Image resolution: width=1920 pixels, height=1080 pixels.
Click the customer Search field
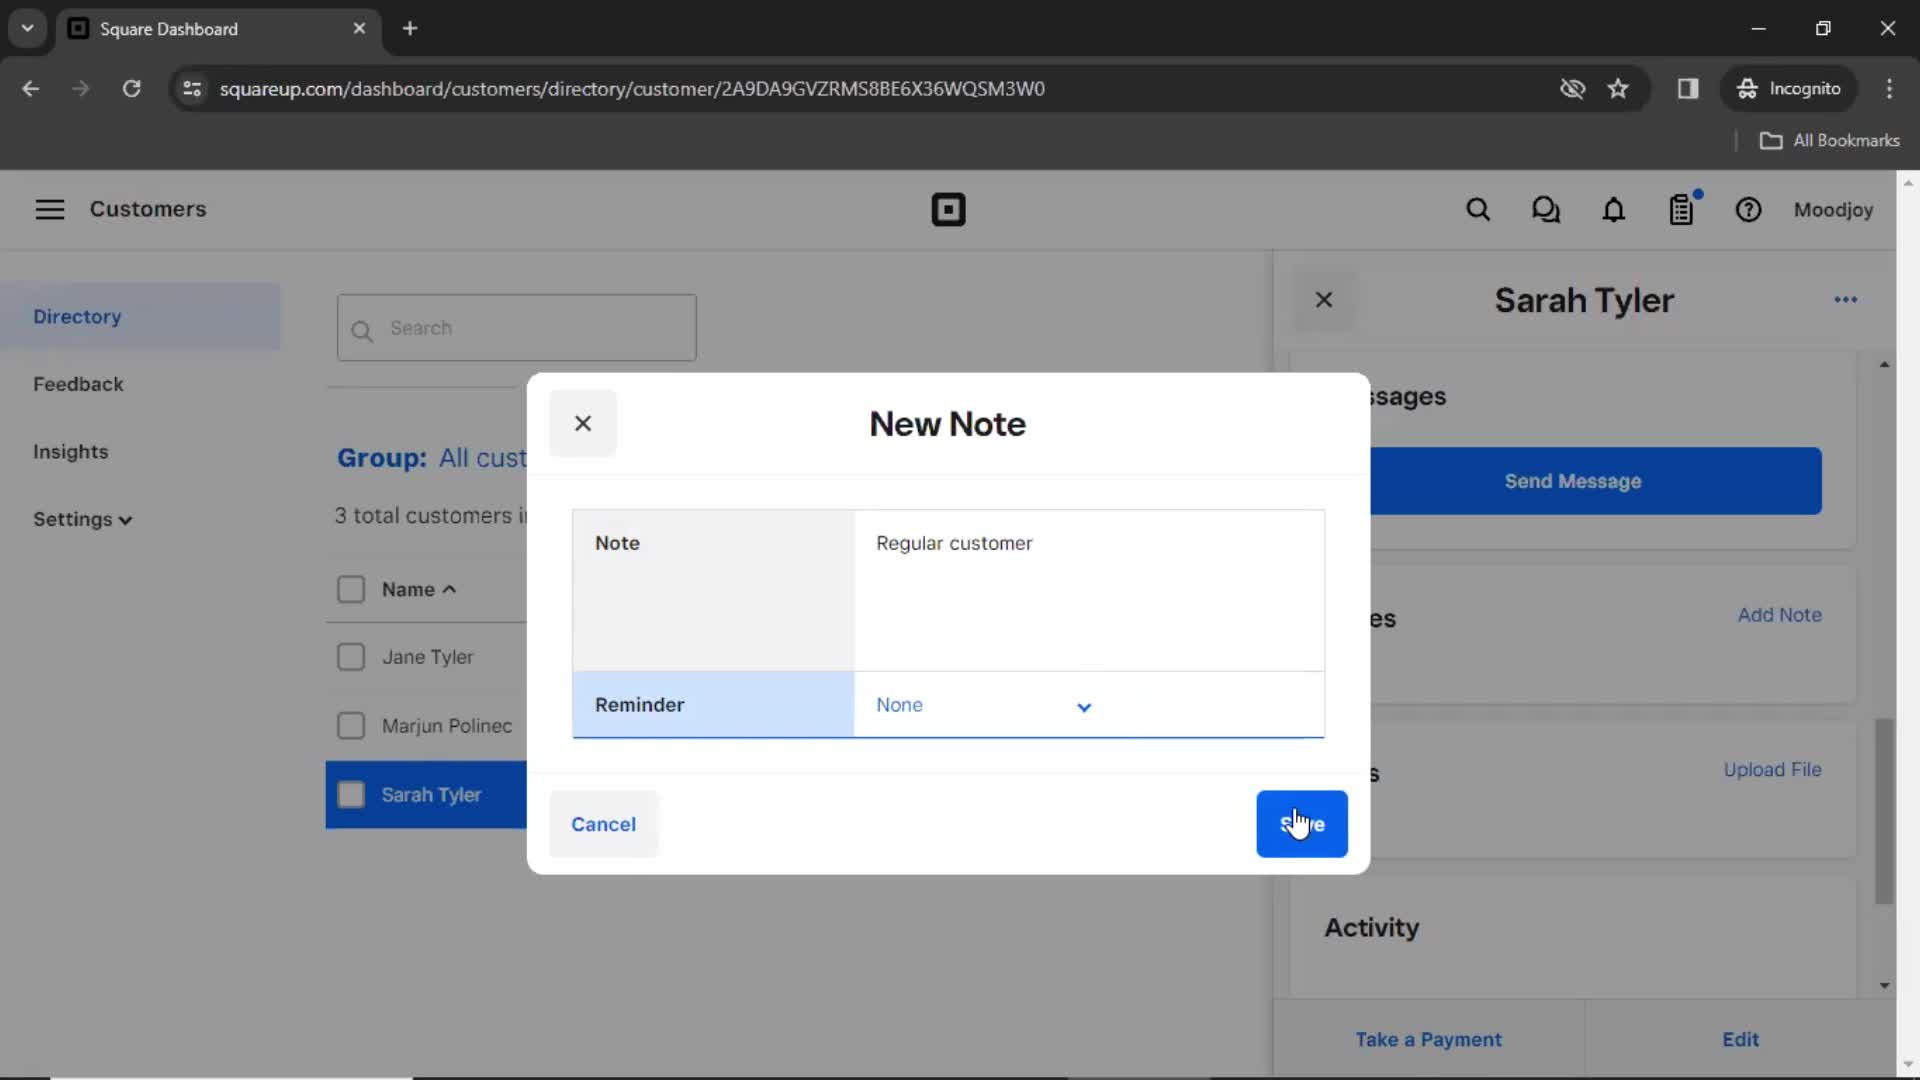pos(517,328)
